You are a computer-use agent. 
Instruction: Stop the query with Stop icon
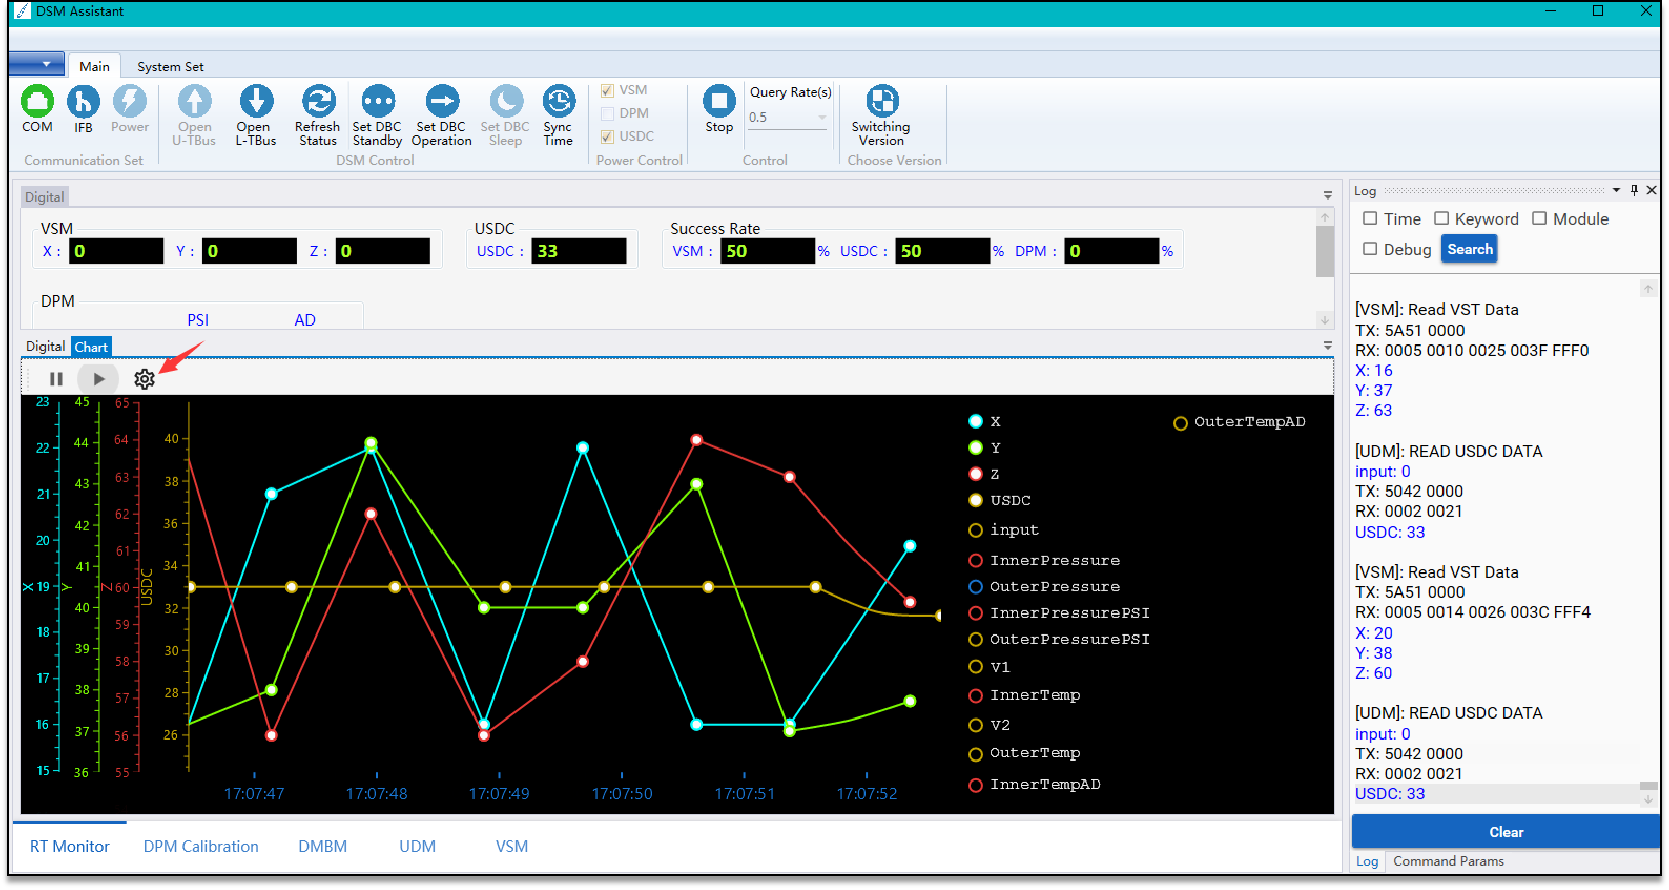(719, 101)
